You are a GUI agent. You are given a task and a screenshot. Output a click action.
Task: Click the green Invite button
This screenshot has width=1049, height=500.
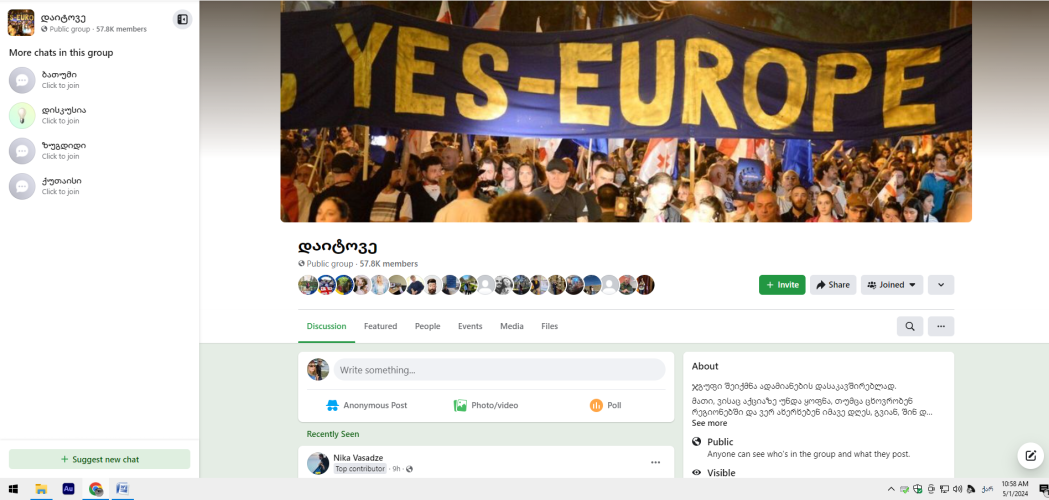[782, 284]
